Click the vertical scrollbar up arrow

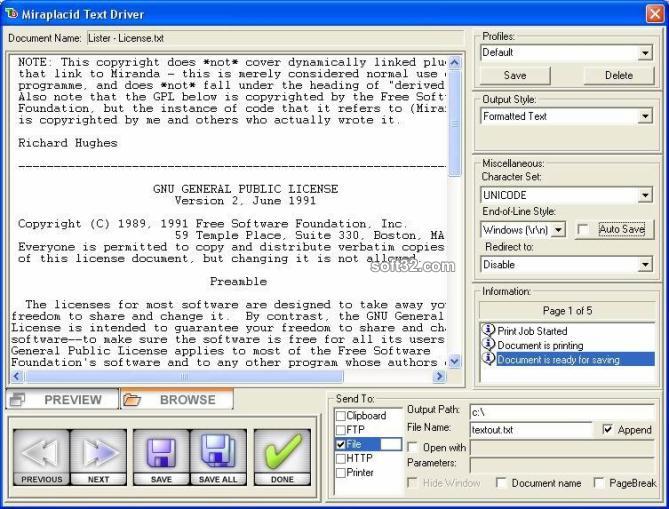[454, 63]
